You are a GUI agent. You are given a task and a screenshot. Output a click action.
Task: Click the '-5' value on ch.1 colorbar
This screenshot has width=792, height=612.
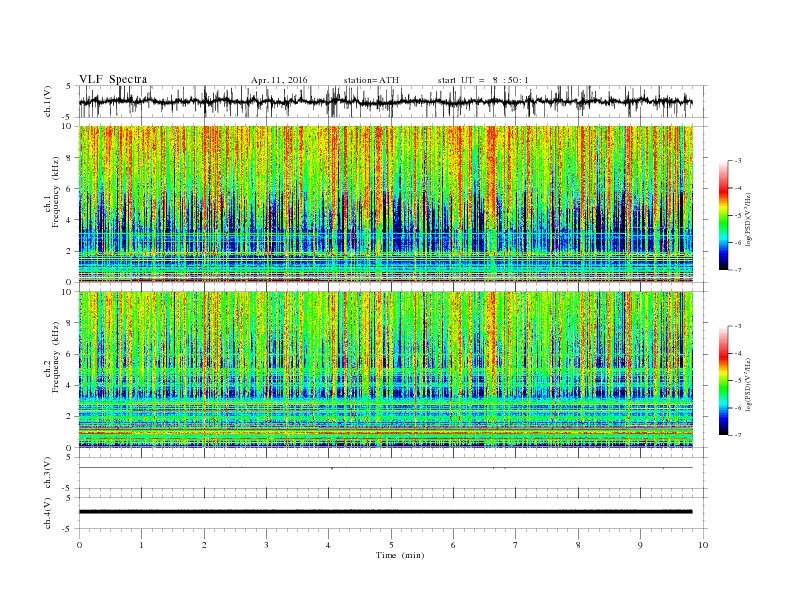click(737, 215)
